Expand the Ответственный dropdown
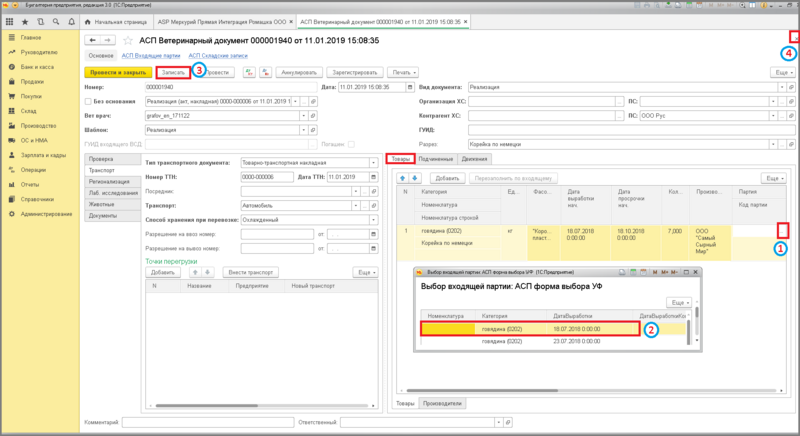 [498, 422]
